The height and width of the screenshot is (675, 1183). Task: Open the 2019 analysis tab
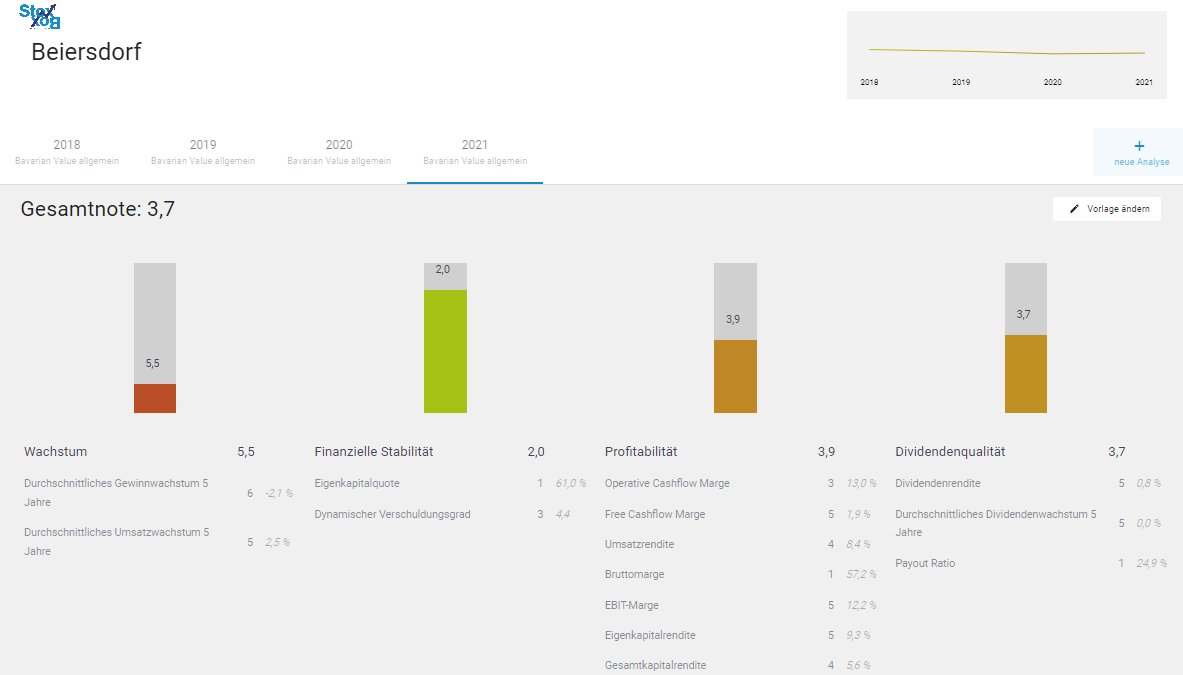[203, 152]
